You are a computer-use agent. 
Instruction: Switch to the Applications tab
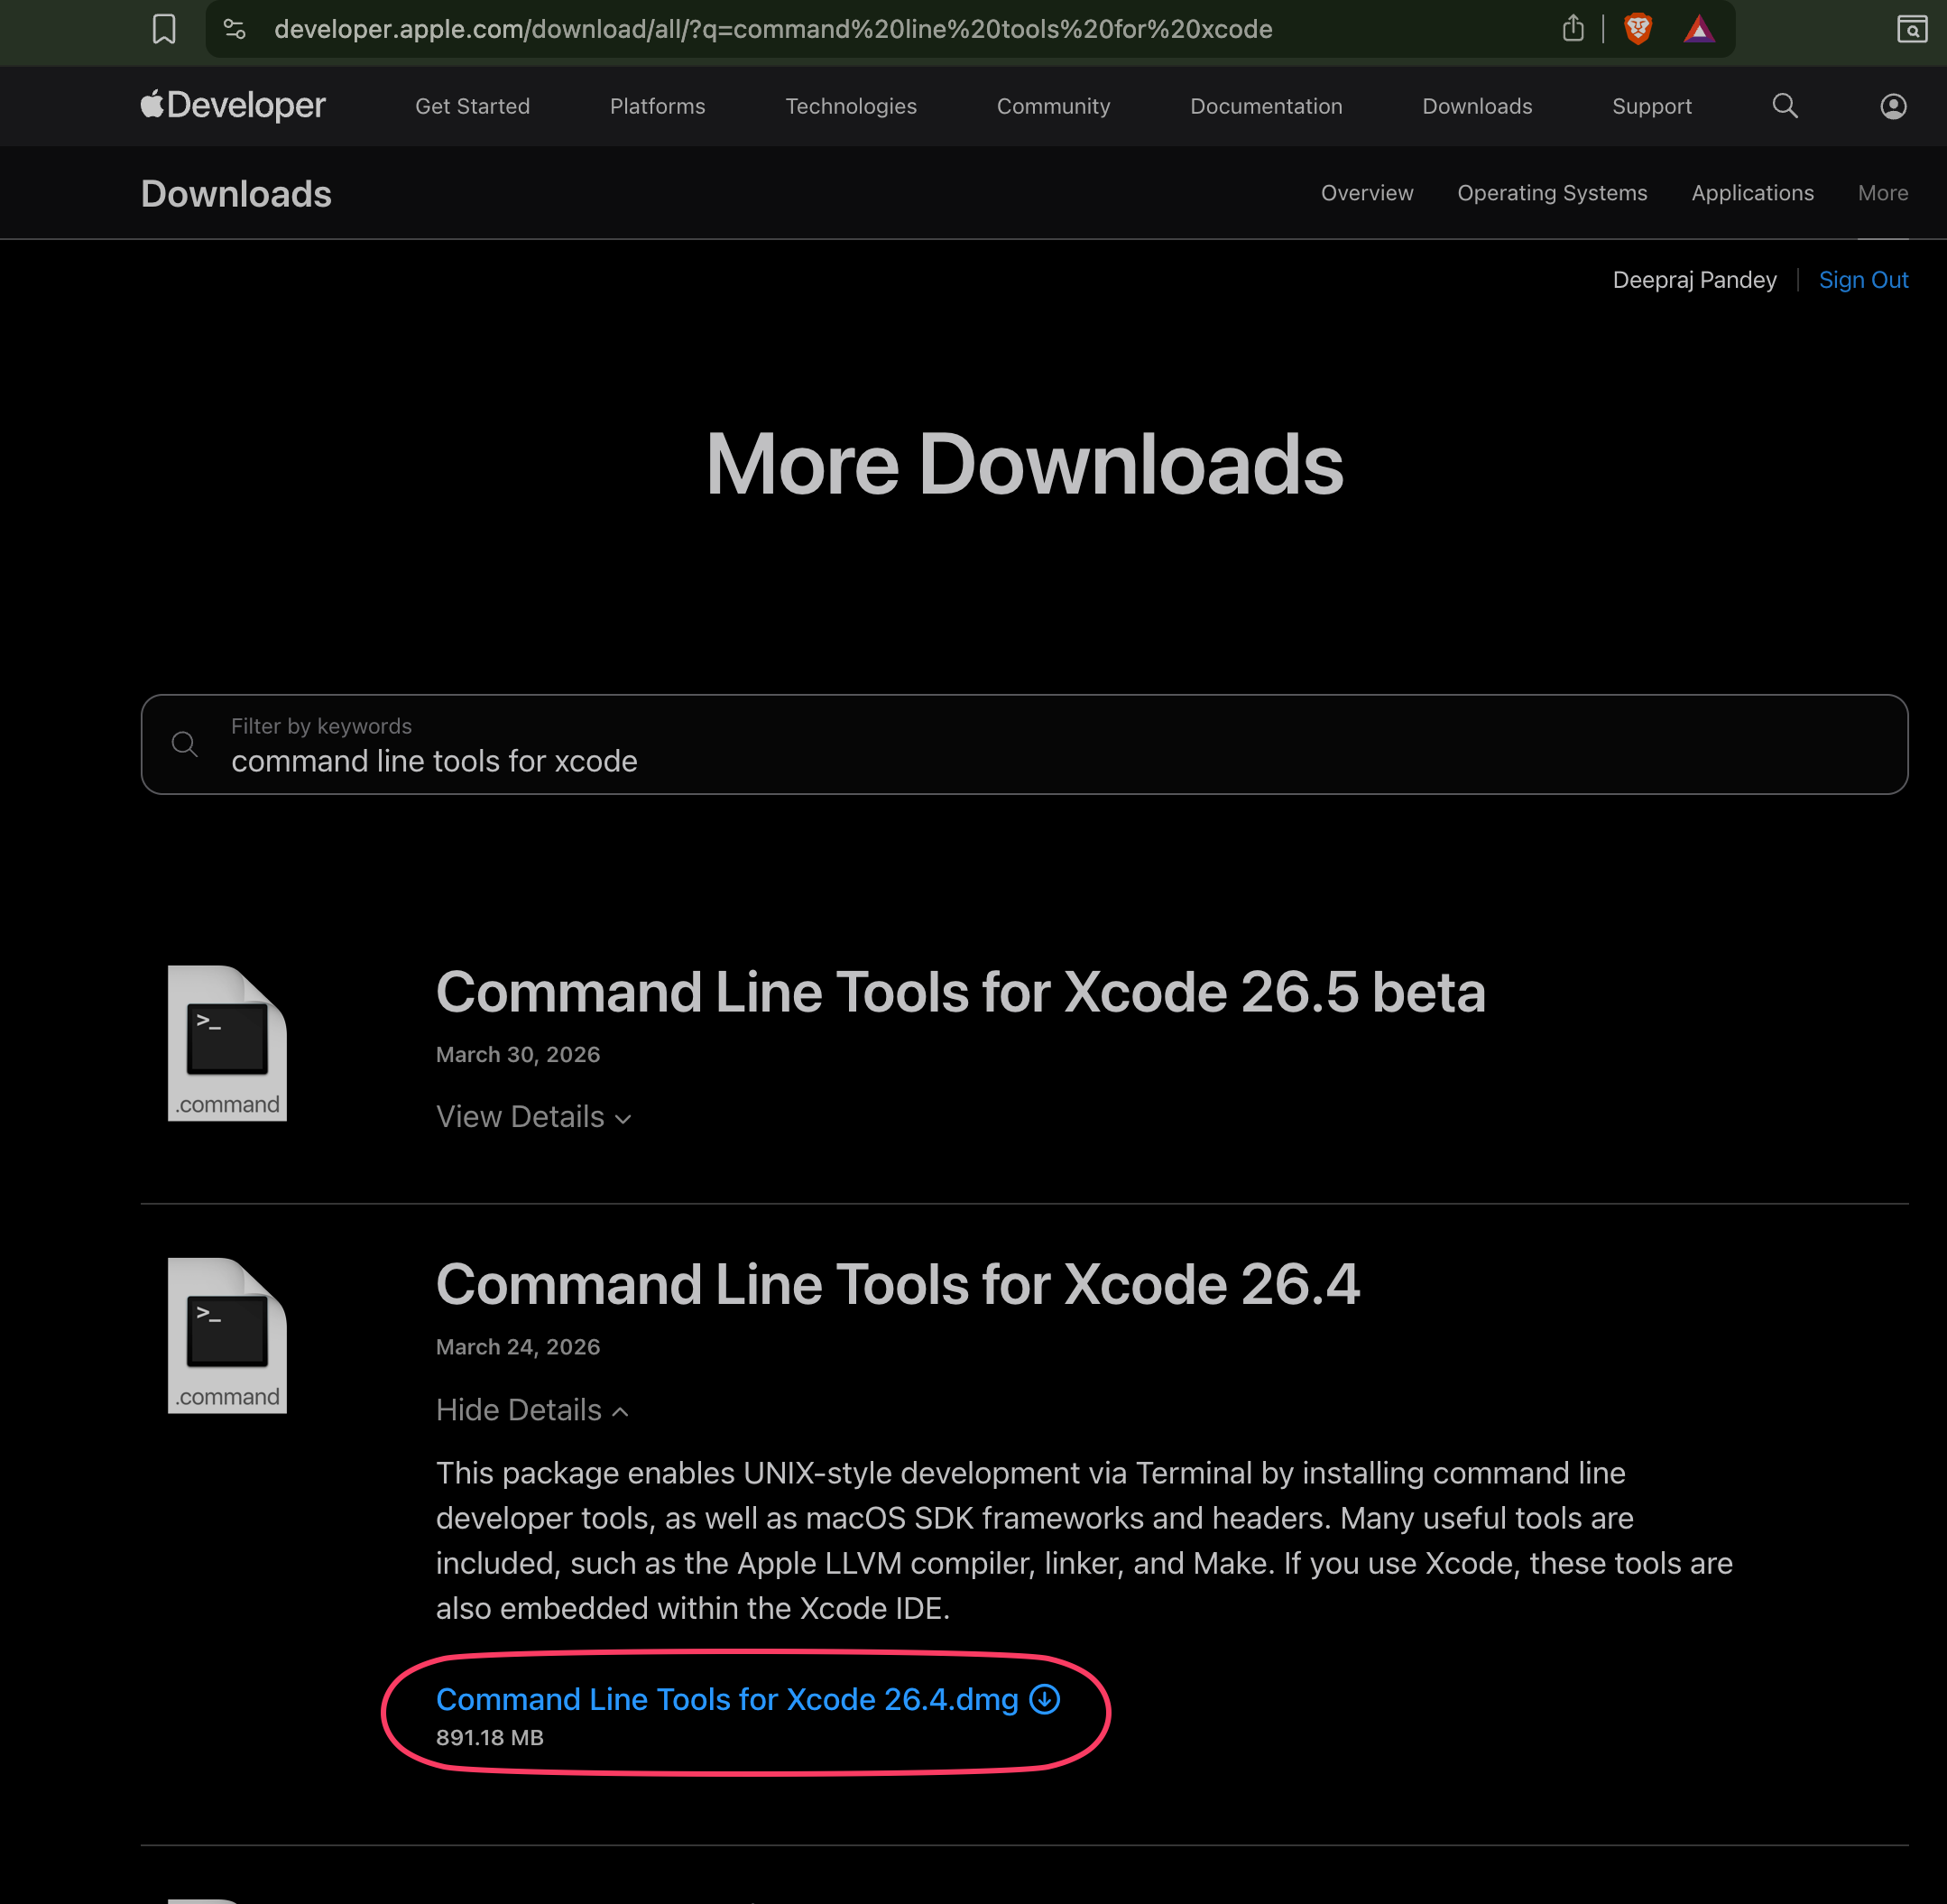point(1752,193)
